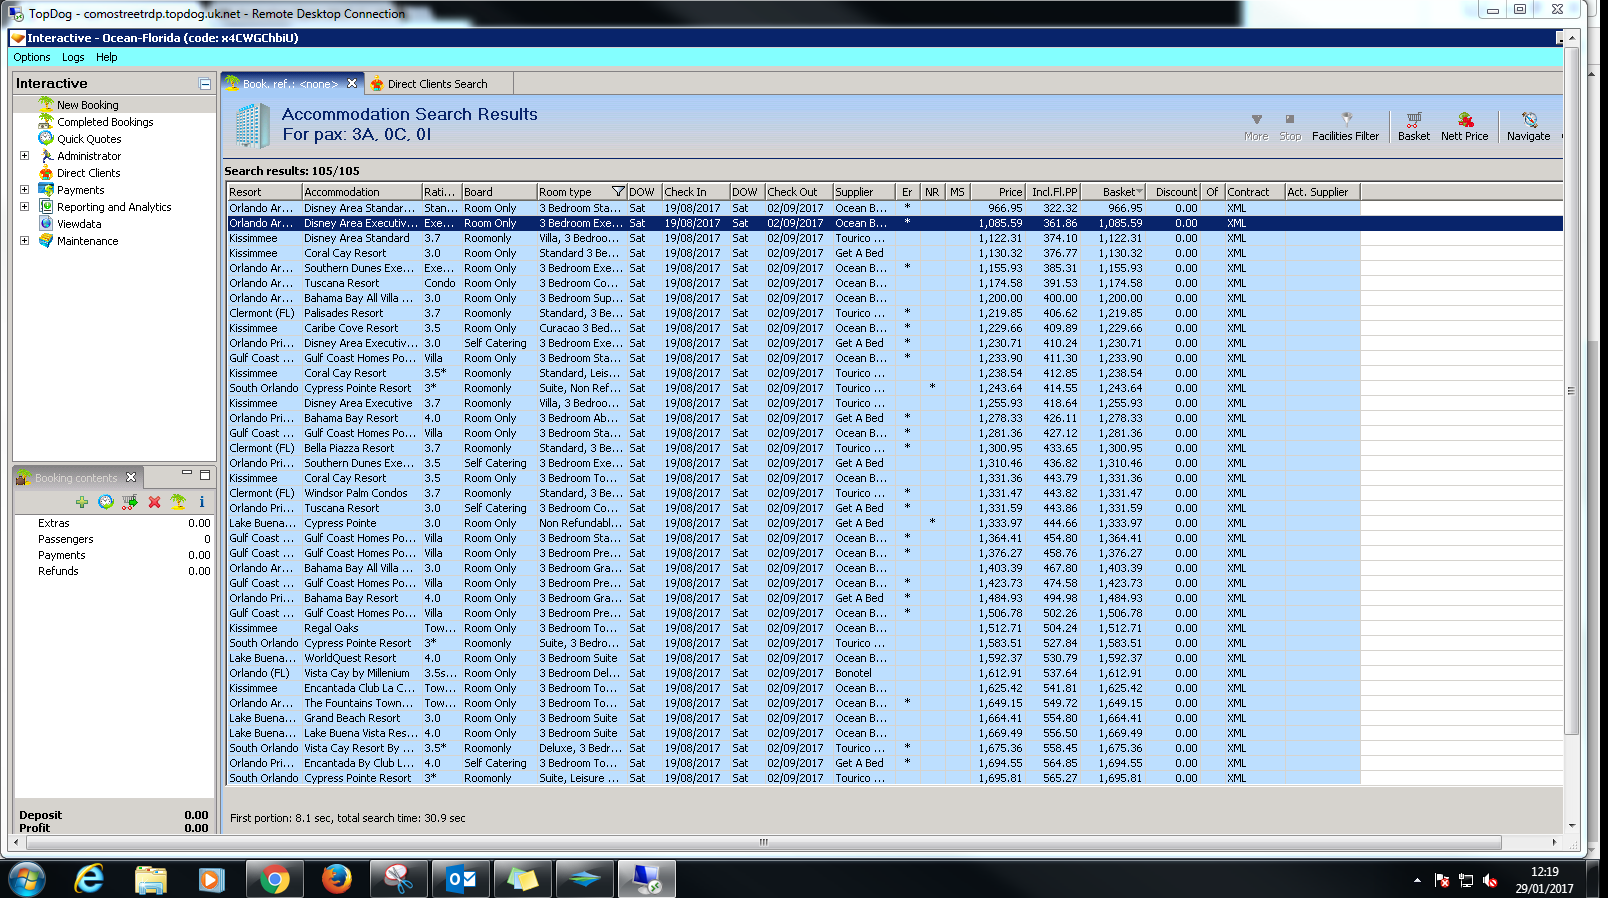Click the Nett Price toolbar icon
The width and height of the screenshot is (1608, 898).
coord(1464,126)
